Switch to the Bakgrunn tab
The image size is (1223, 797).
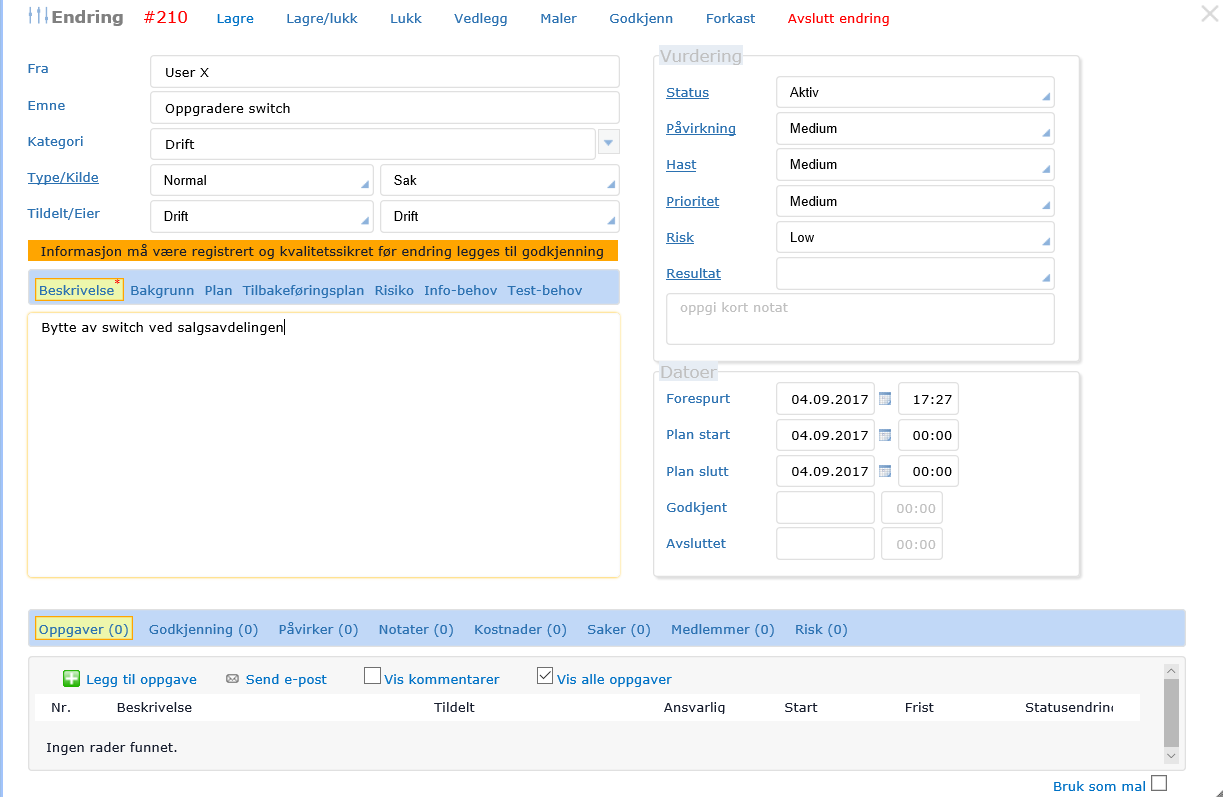click(162, 290)
